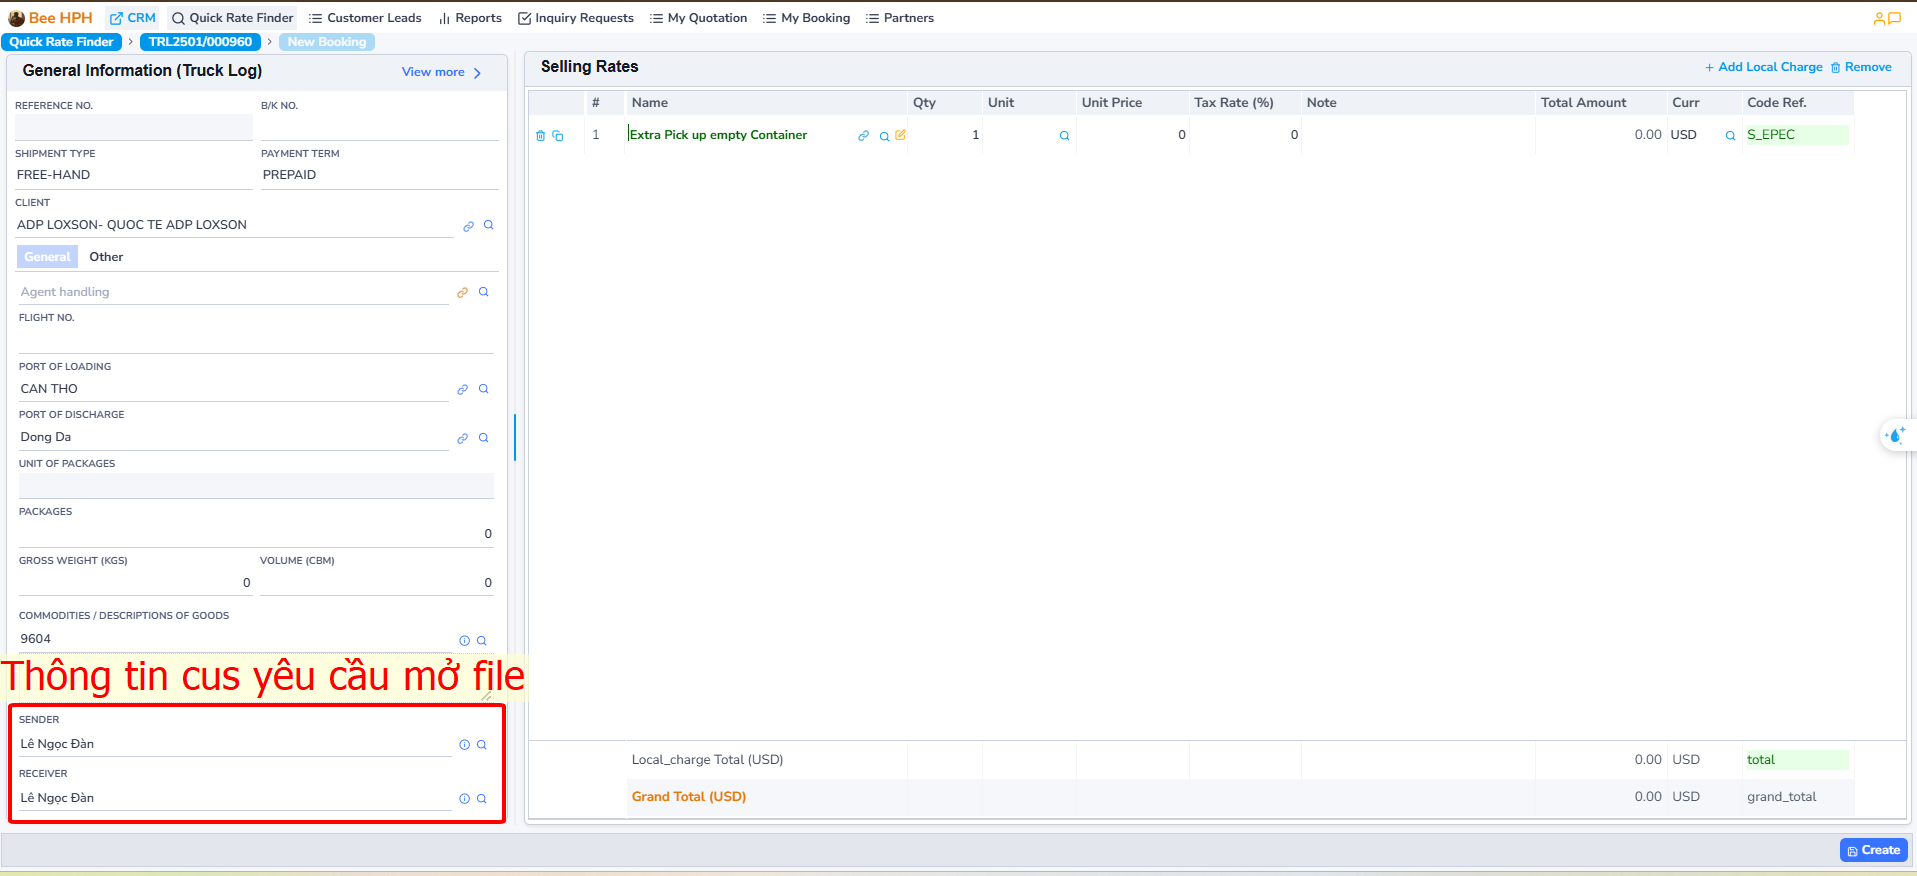Open the Port of Loading link icon
The image size is (1917, 876).
pyautogui.click(x=462, y=390)
